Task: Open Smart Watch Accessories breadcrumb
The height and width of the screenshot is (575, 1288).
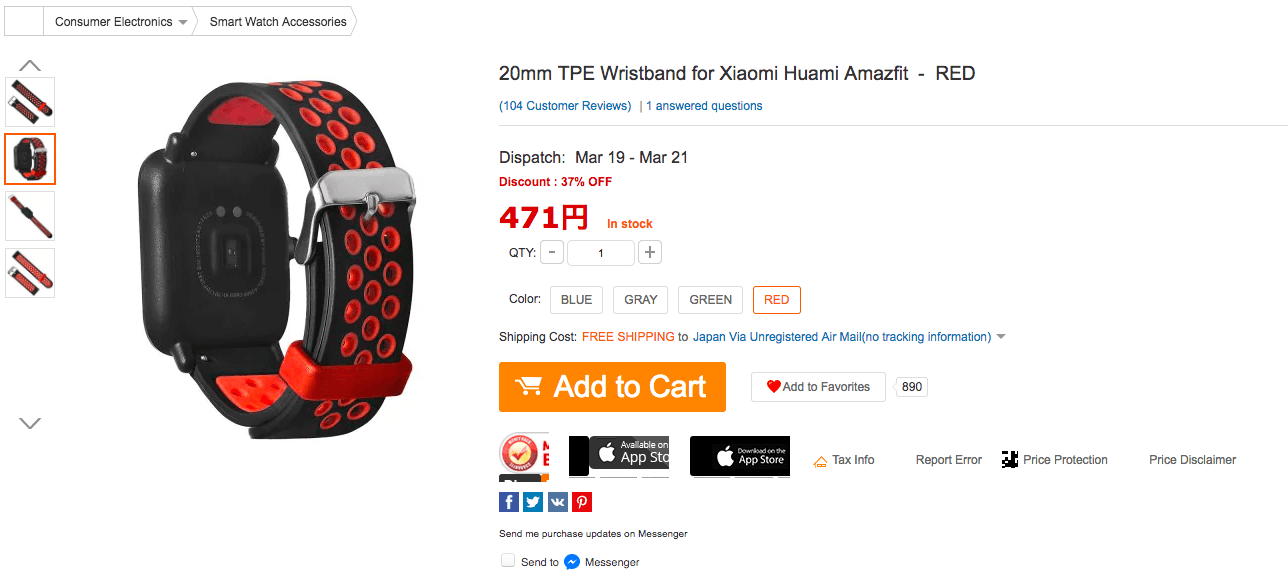Action: click(278, 22)
